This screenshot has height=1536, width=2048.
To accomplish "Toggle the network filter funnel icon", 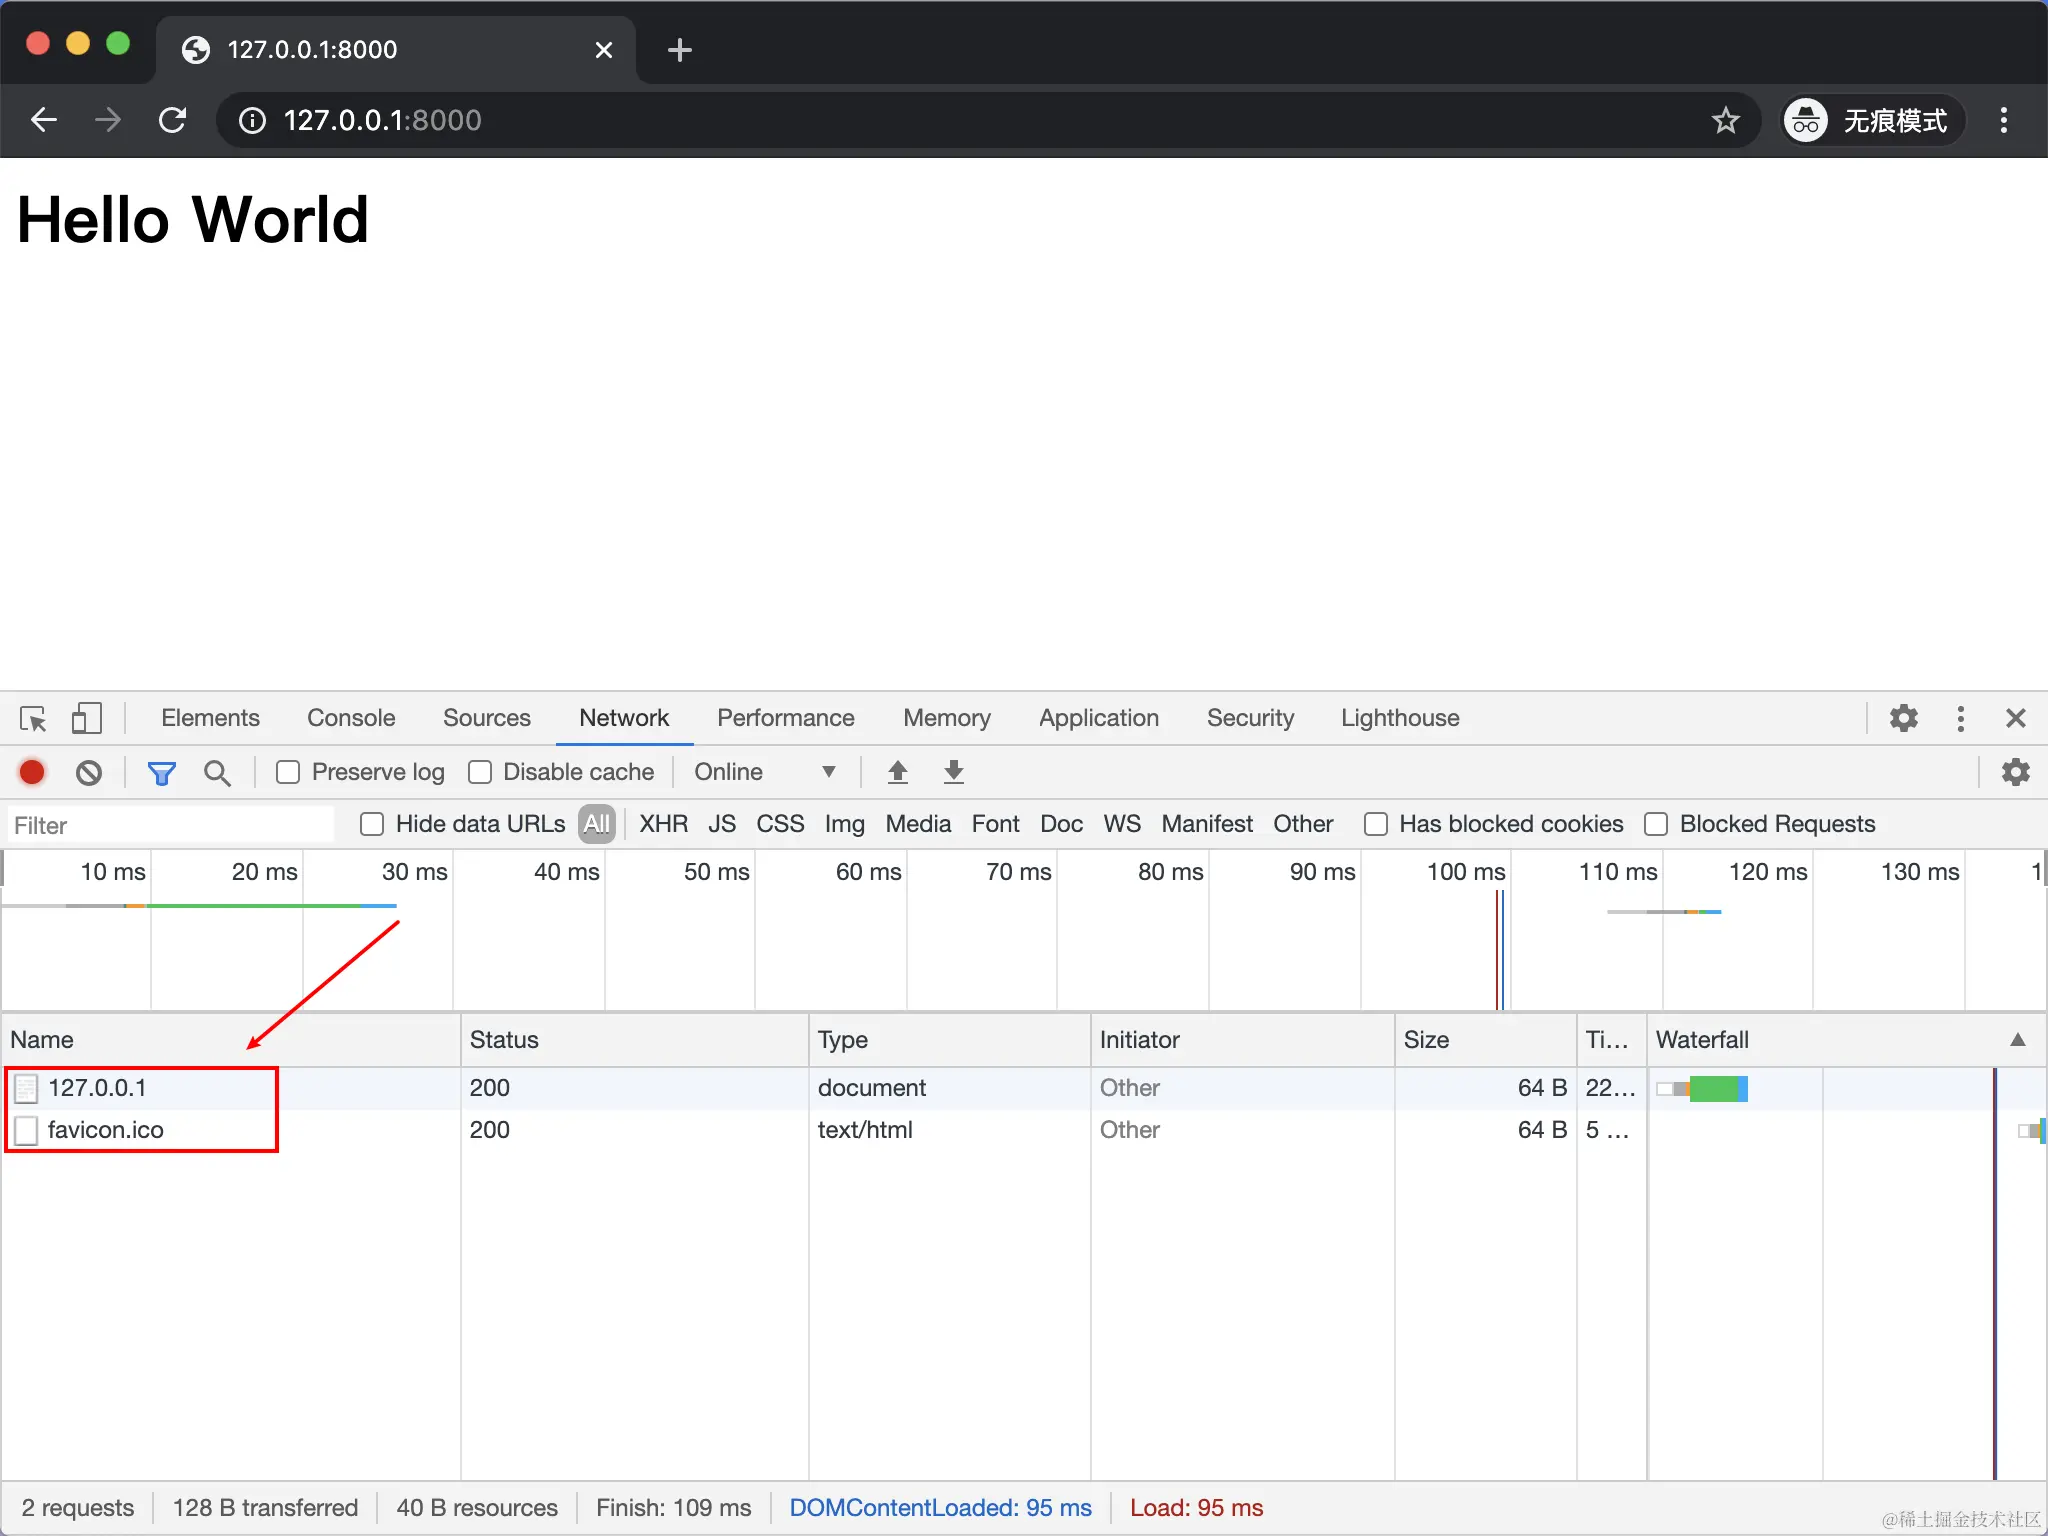I will pyautogui.click(x=161, y=772).
